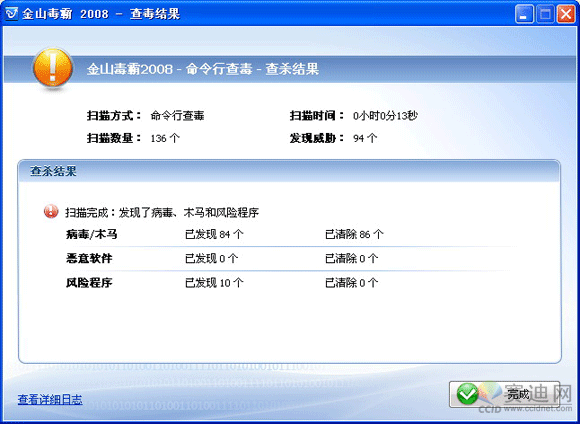
Task: Click the scan time value 0小时0分13秒
Action: (x=385, y=116)
